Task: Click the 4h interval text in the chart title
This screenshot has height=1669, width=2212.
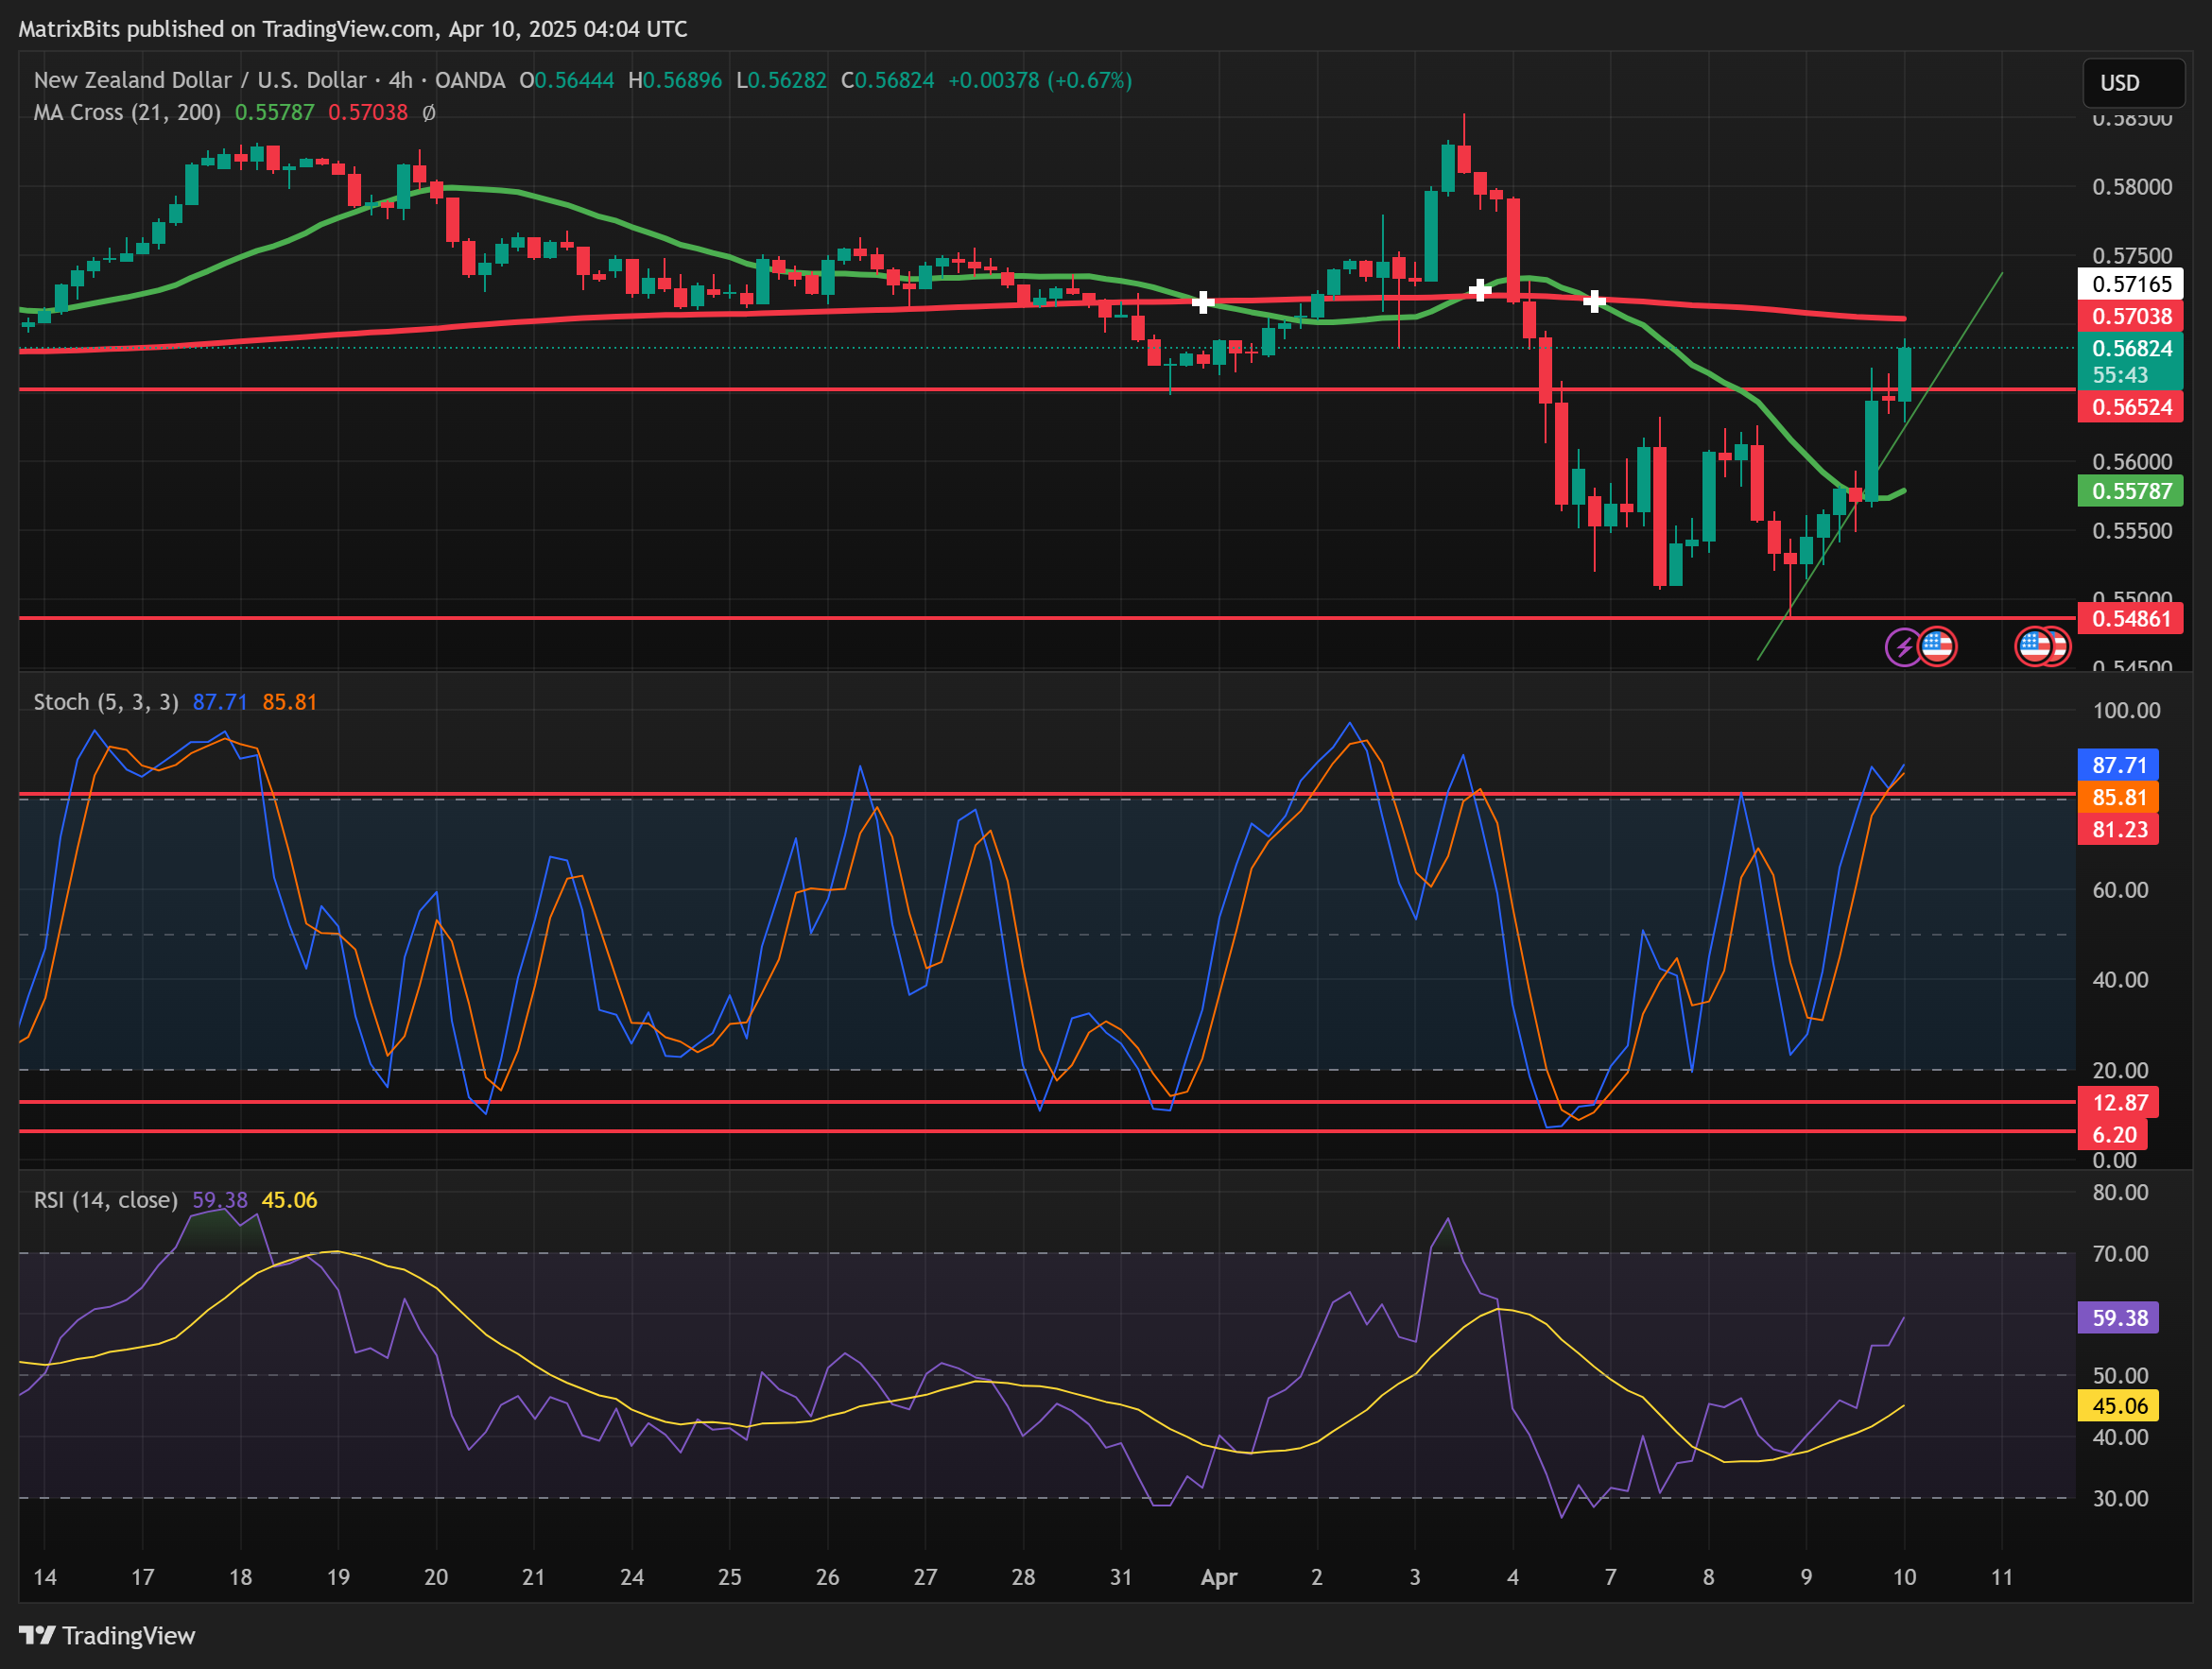Action: tap(400, 80)
